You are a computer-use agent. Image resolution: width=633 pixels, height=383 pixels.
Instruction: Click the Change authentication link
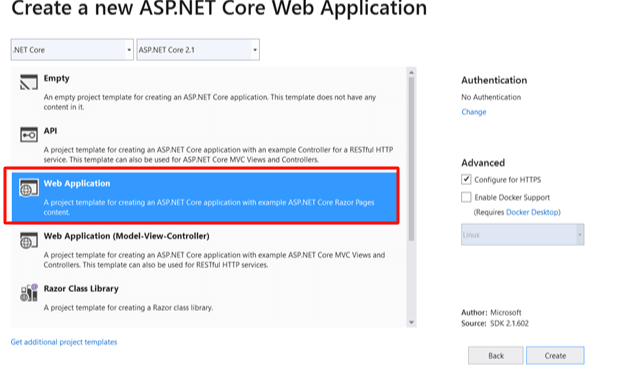[474, 112]
